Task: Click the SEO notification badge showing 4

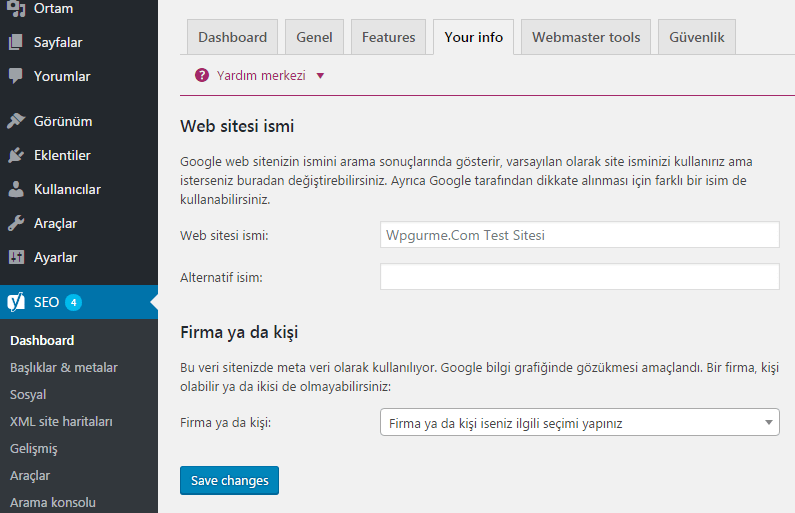Action: coord(74,303)
